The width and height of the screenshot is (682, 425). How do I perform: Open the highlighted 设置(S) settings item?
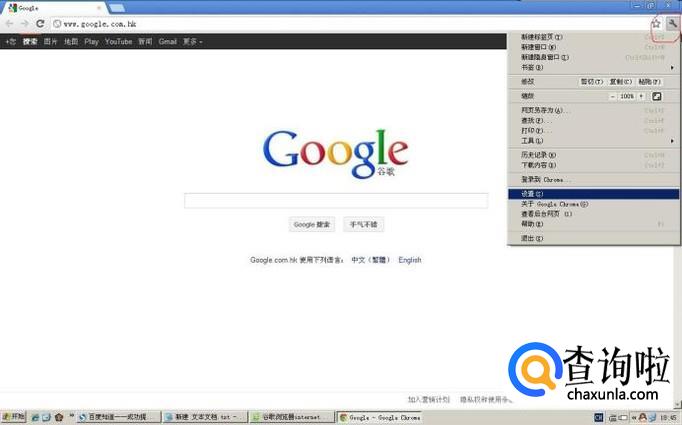coord(592,194)
